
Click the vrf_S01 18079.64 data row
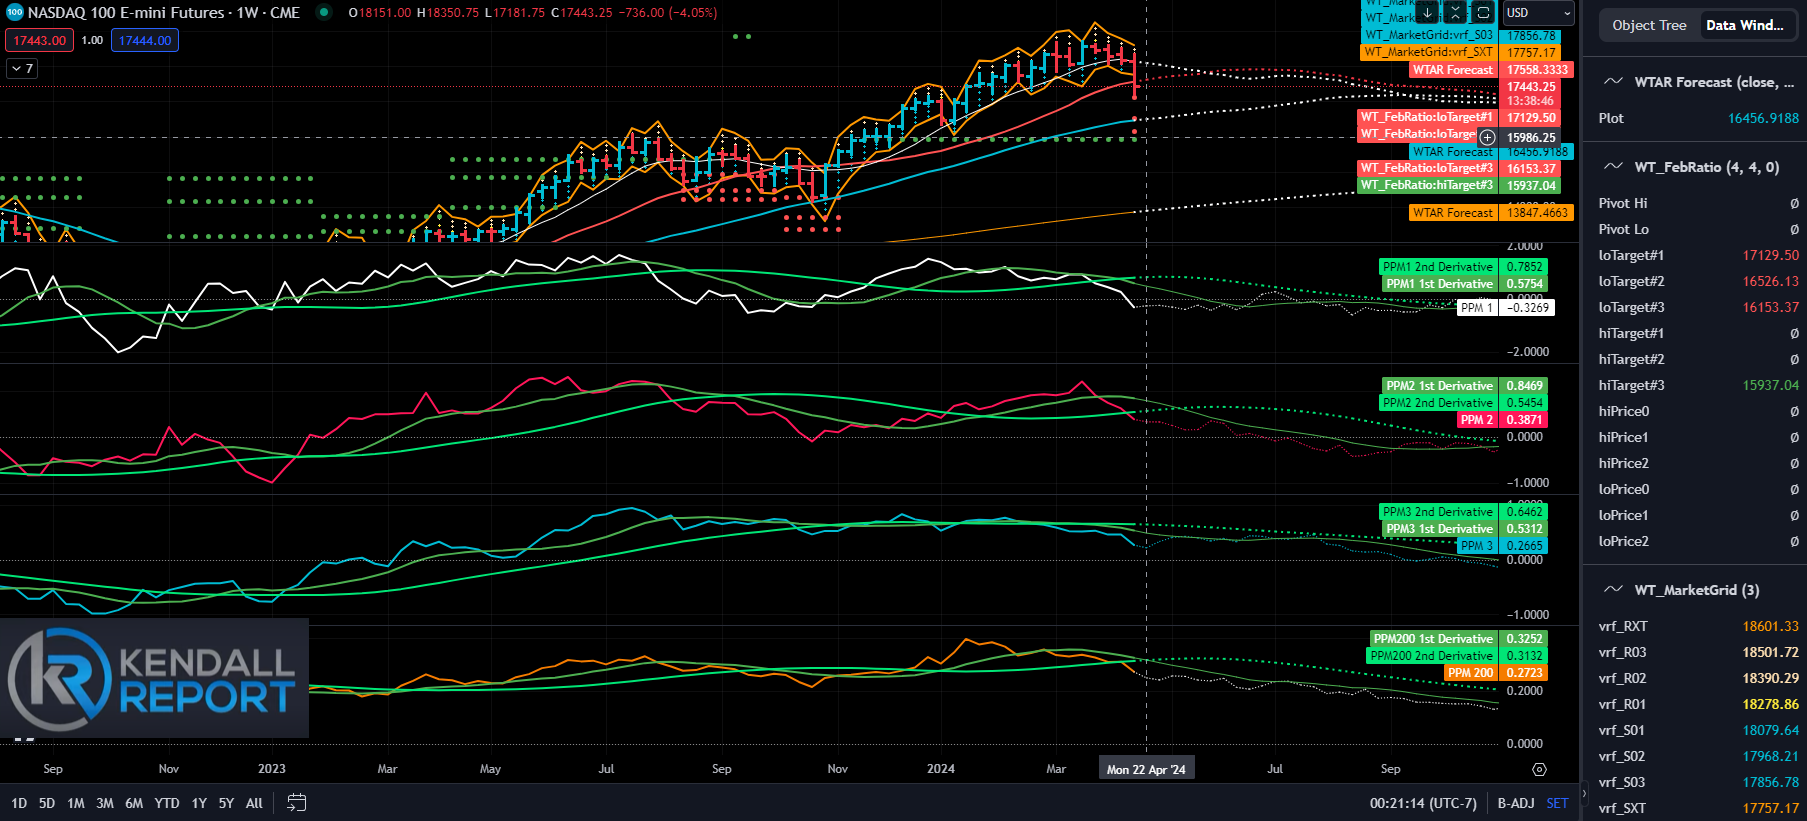coord(1697,730)
